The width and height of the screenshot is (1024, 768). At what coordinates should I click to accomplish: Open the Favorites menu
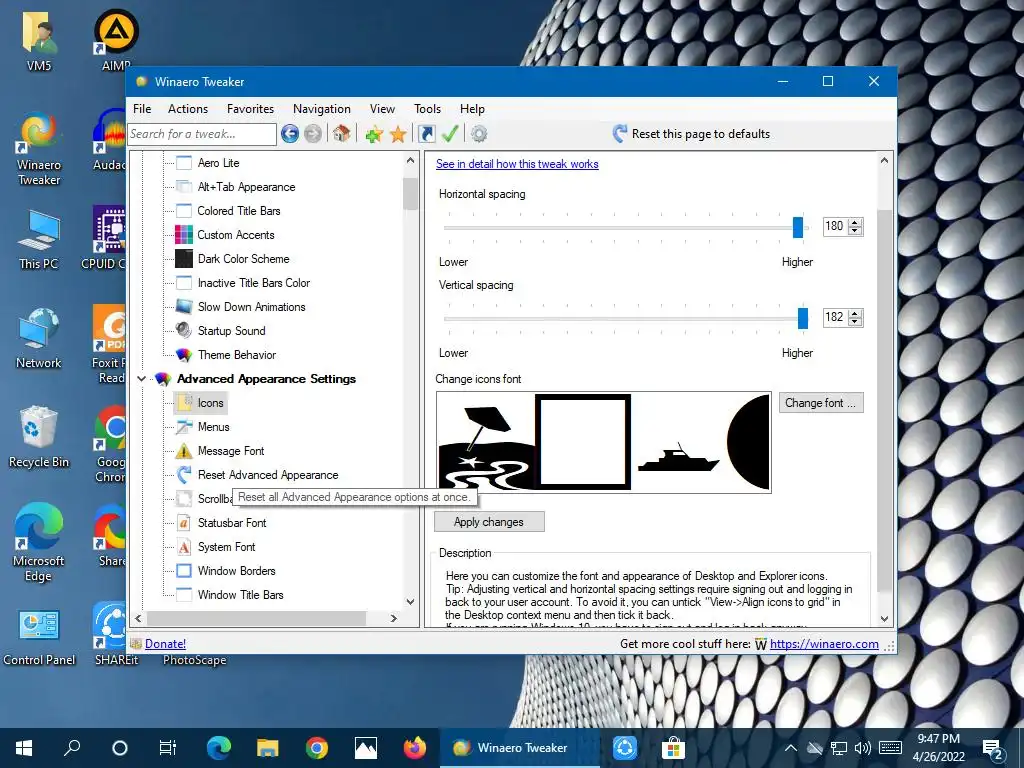pos(250,109)
